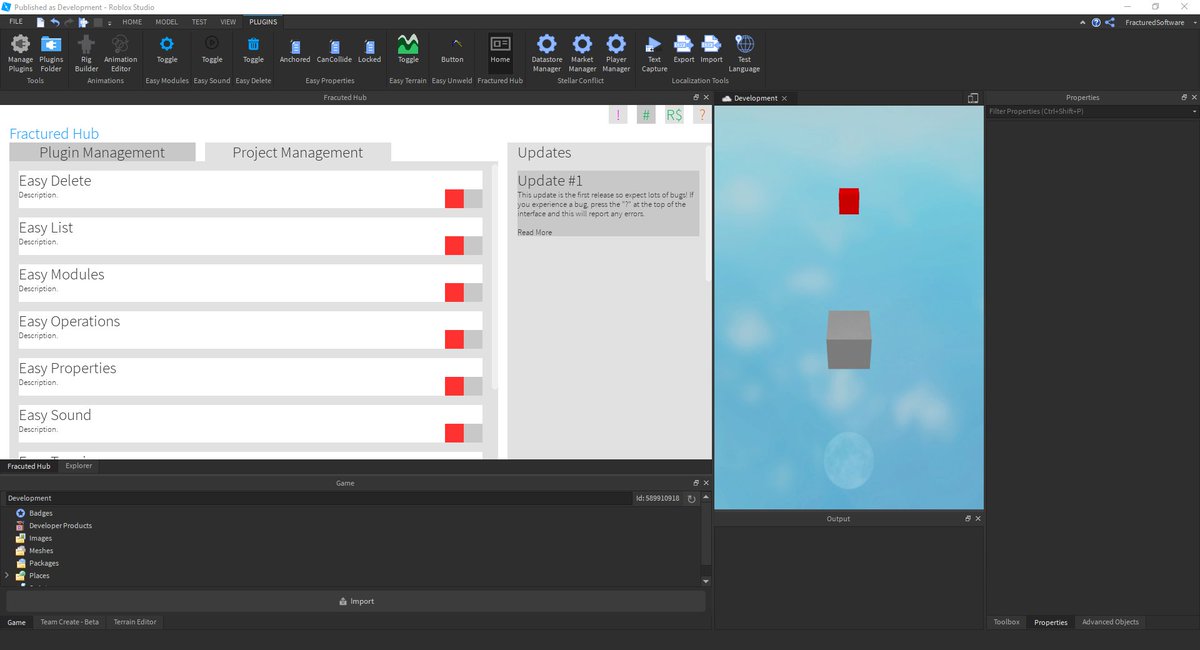Toggle the Easy Operations plugin switch
This screenshot has height=650, width=1200.
point(463,339)
